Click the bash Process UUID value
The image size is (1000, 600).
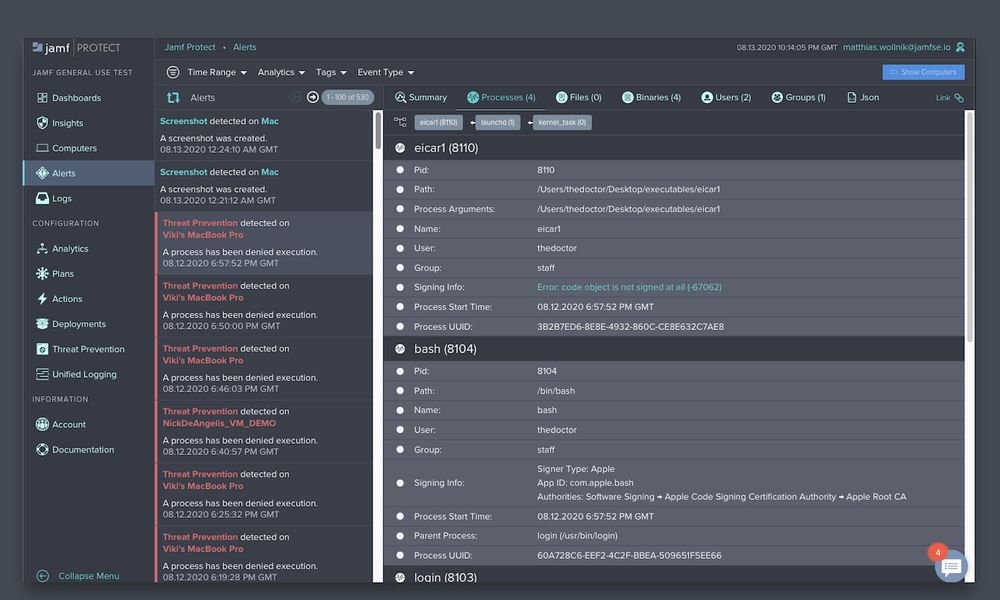pos(629,555)
